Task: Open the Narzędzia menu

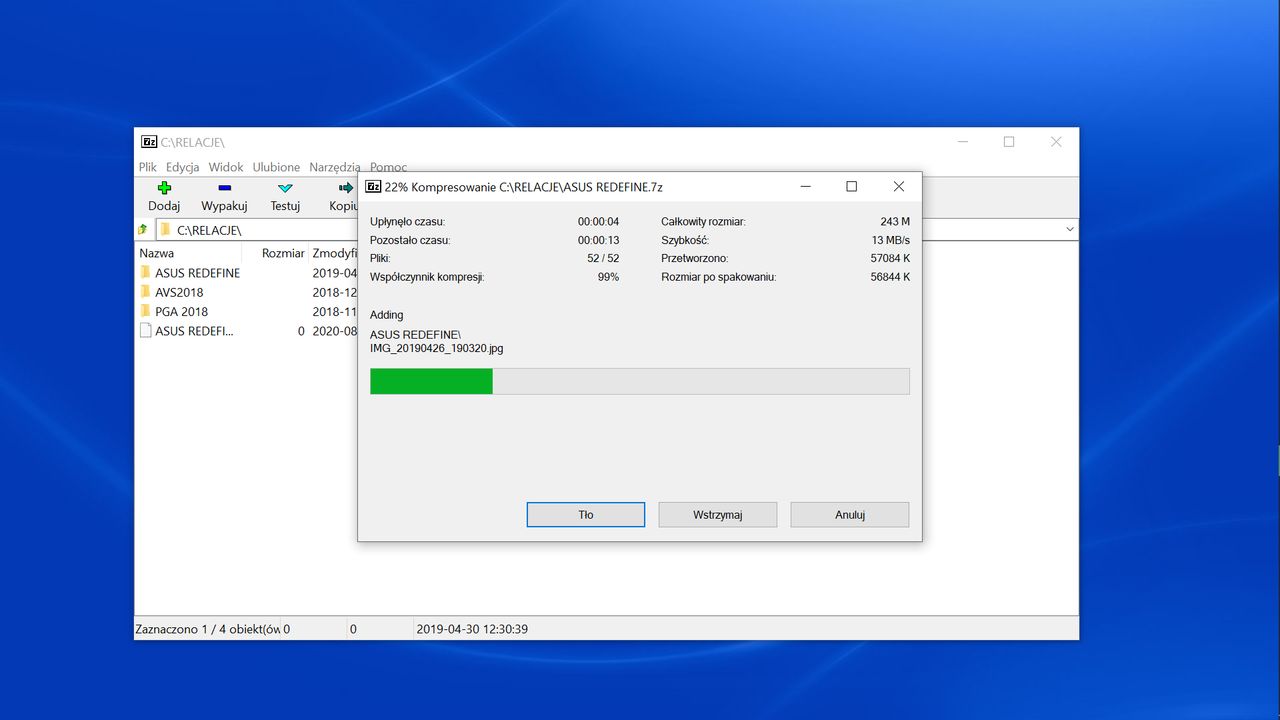Action: click(335, 167)
